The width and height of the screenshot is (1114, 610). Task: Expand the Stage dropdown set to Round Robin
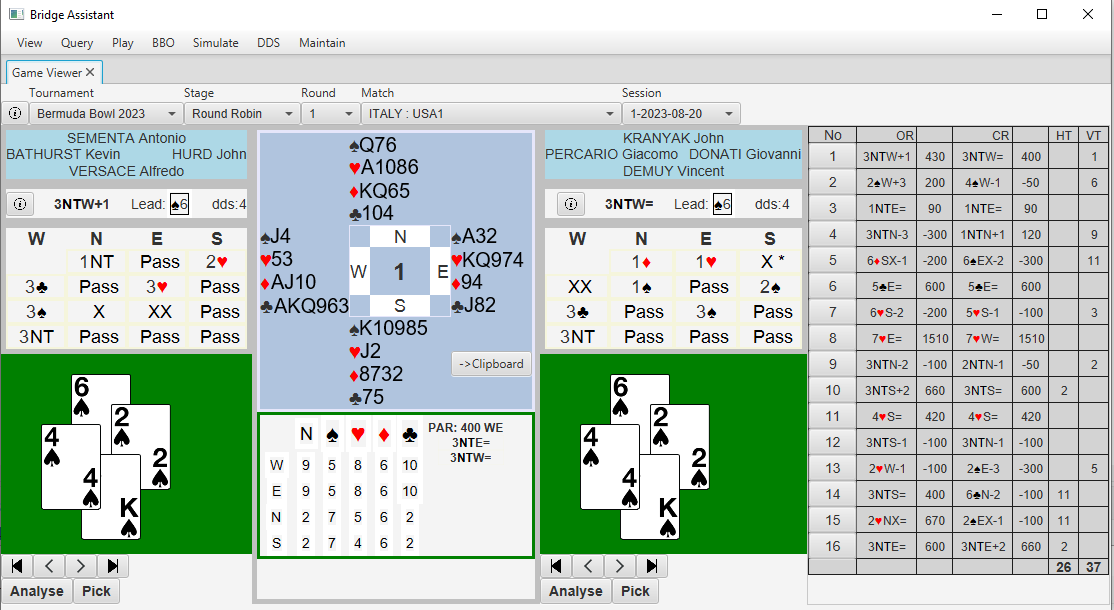click(x=242, y=114)
